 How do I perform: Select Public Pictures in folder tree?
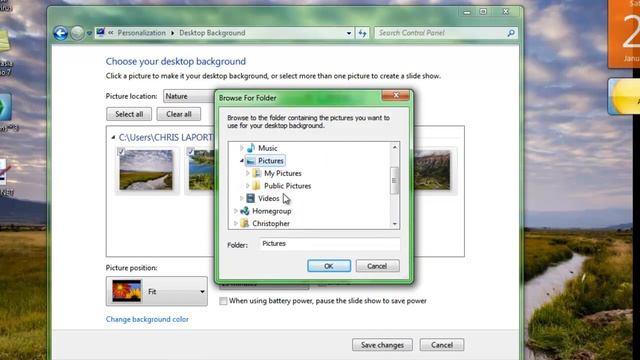(287, 186)
